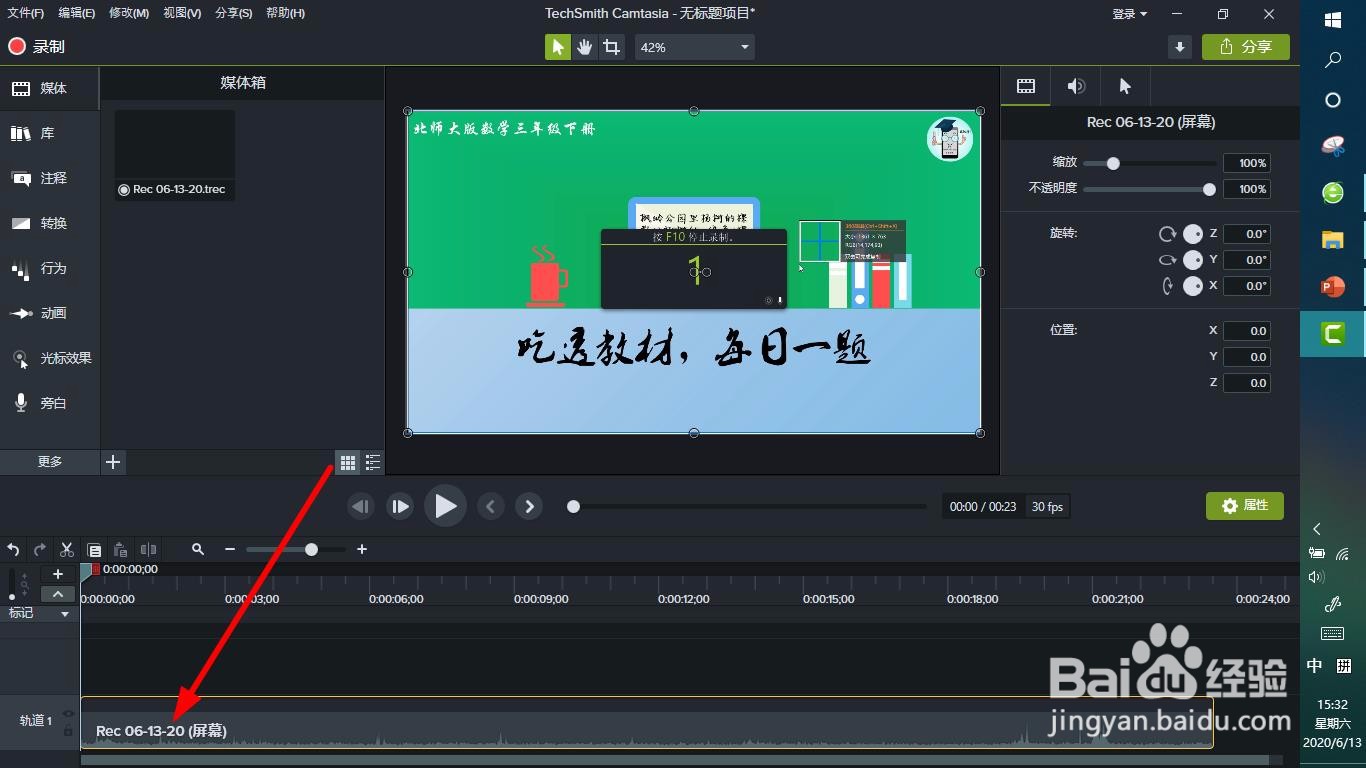Viewport: 1366px width, 768px height.
Task: Switch media bin to thumbnail grid view
Action: (347, 462)
